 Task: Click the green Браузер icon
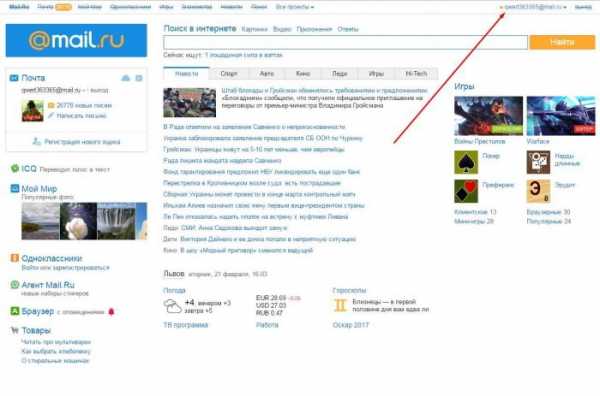click(x=15, y=311)
